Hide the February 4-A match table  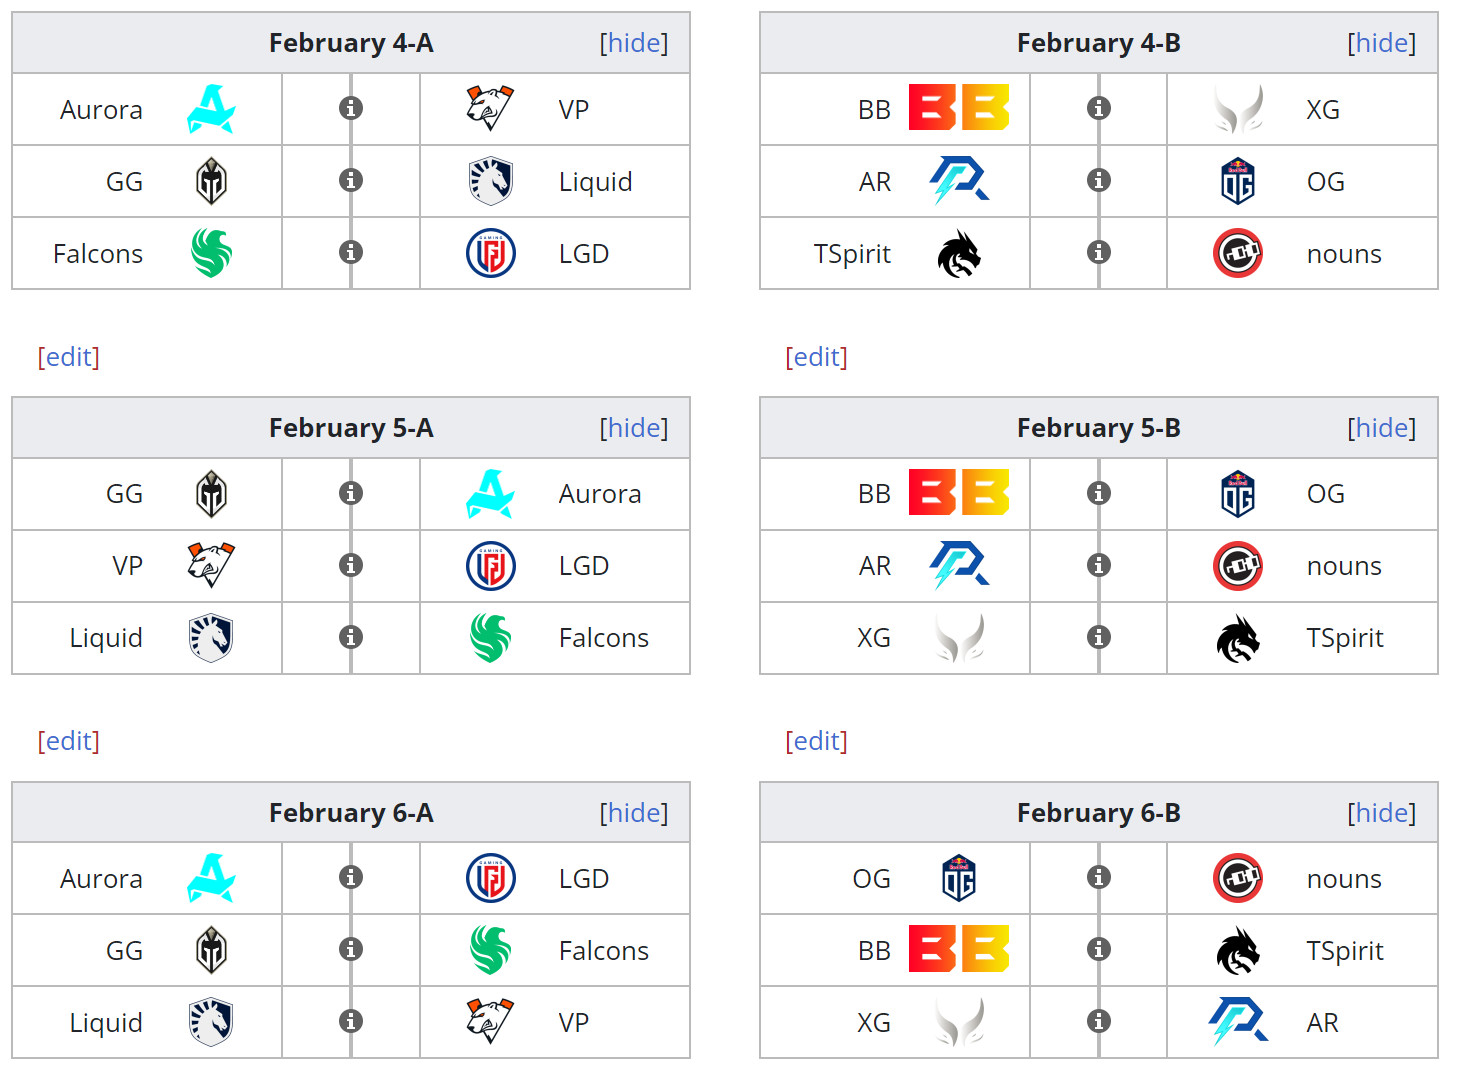pos(634,43)
